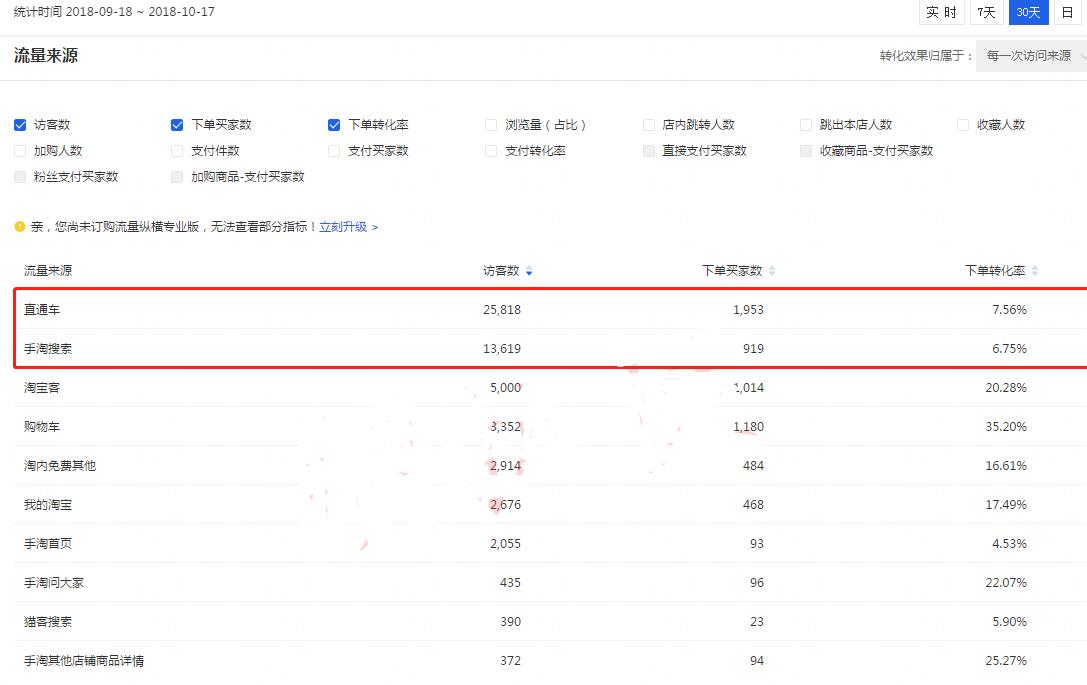Image resolution: width=1087 pixels, height=685 pixels.
Task: Switch to the 实时 time view
Action: [941, 13]
